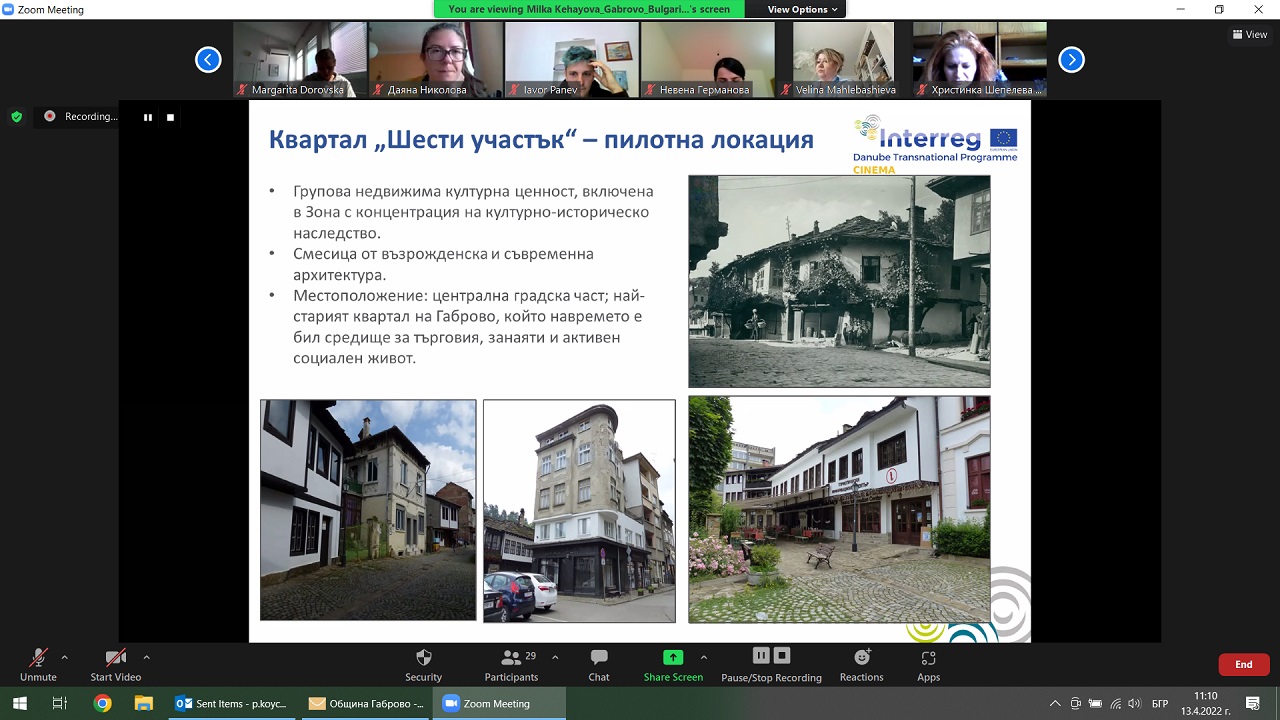Show next participants with the right arrow
This screenshot has width=1280, height=720.
[x=1071, y=60]
